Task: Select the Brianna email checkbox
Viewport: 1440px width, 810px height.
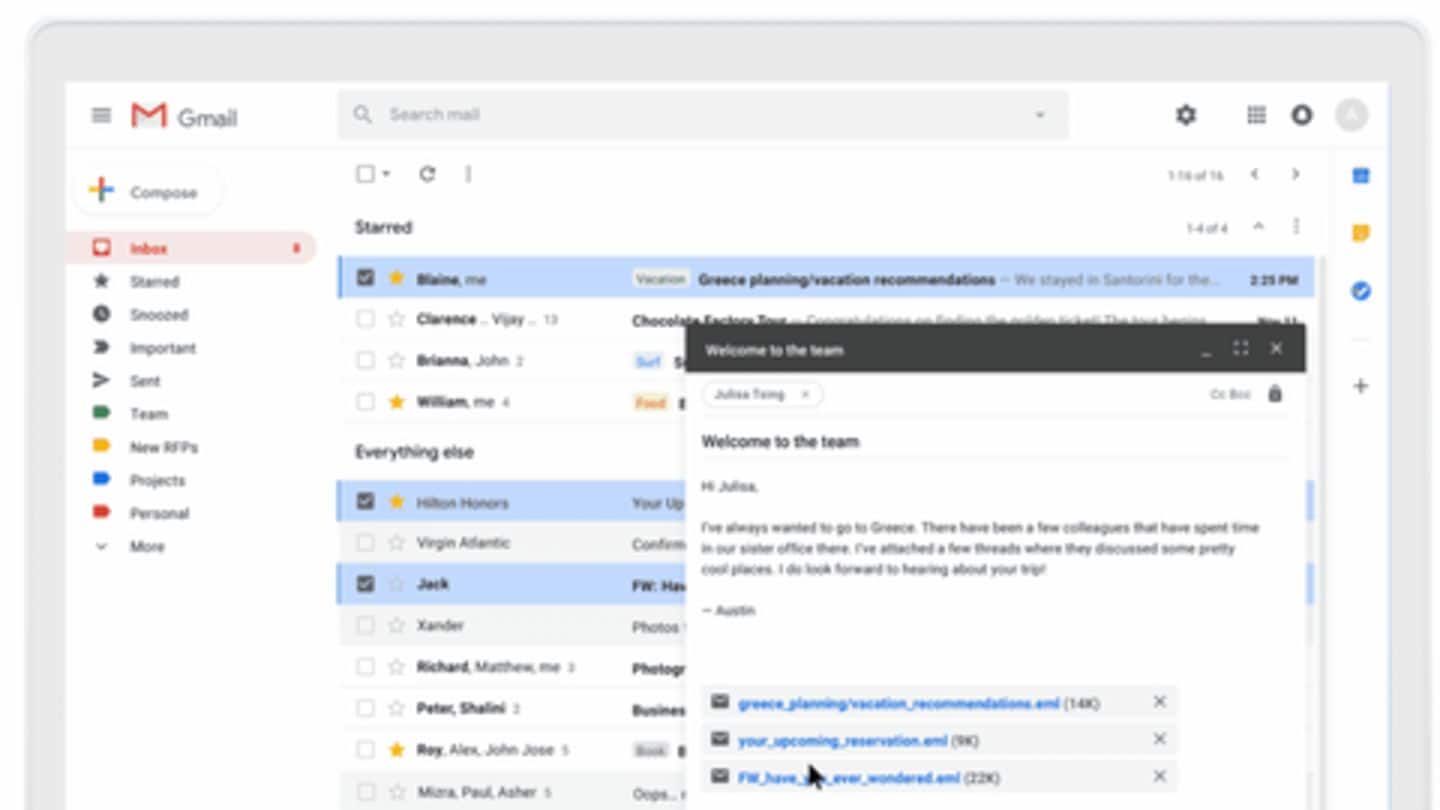Action: tap(365, 360)
